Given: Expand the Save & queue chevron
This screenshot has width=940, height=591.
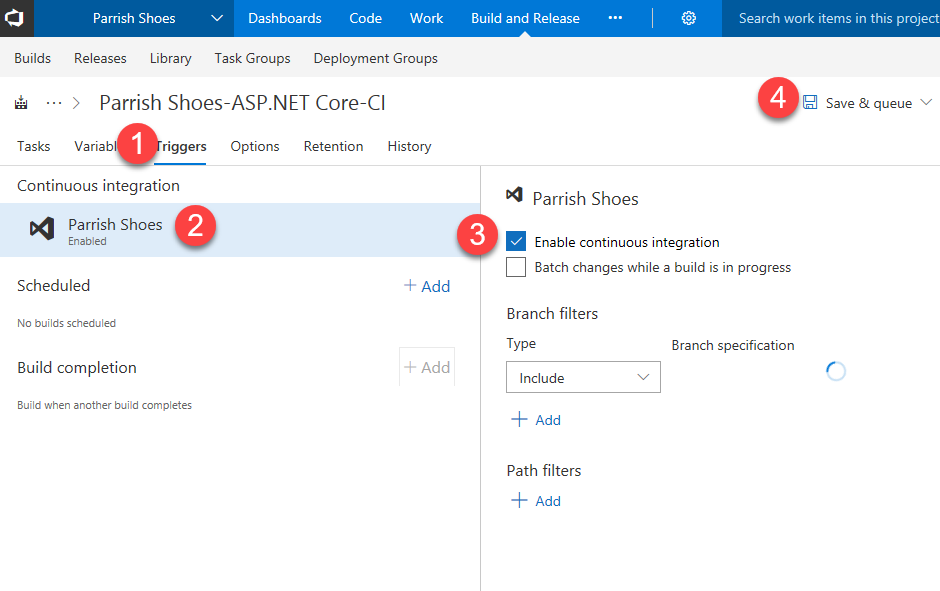Looking at the screenshot, I should tap(925, 103).
